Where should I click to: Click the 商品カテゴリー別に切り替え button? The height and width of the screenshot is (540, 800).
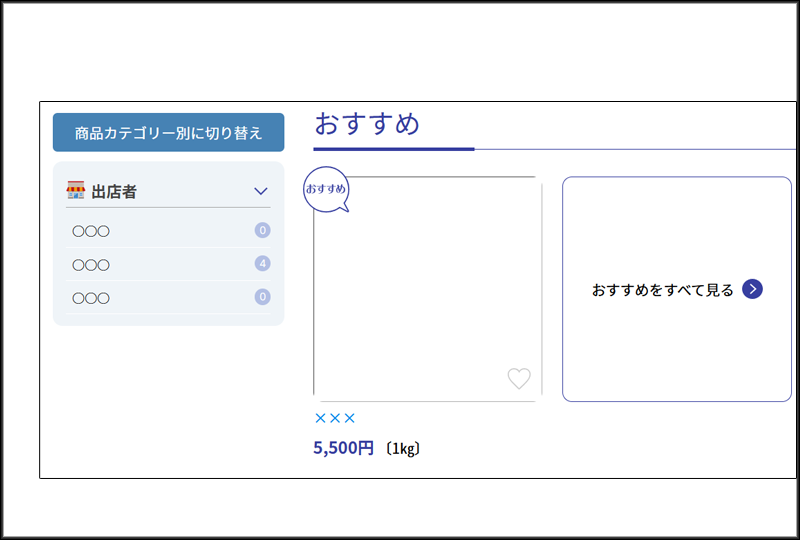click(x=168, y=132)
